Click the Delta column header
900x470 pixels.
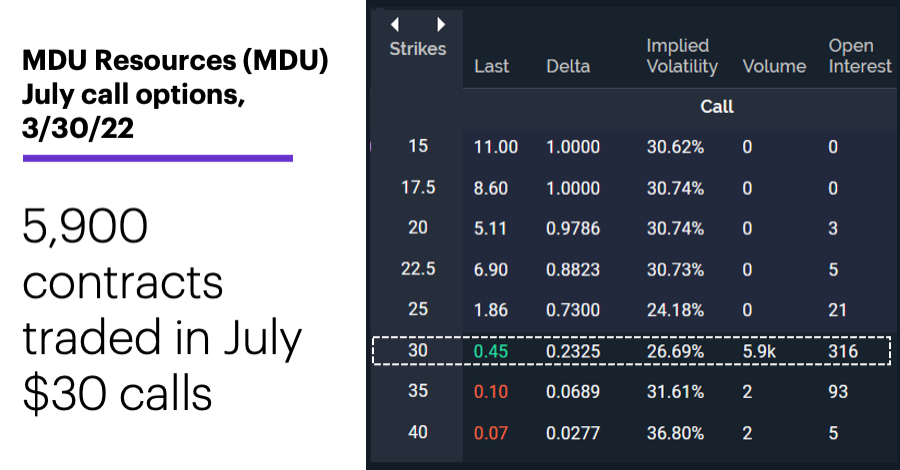coord(568,67)
